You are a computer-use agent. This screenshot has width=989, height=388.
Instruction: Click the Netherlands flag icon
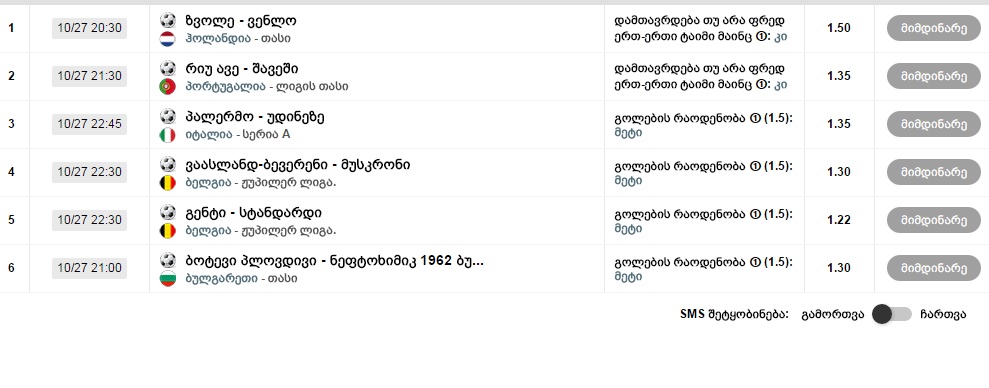(167, 38)
